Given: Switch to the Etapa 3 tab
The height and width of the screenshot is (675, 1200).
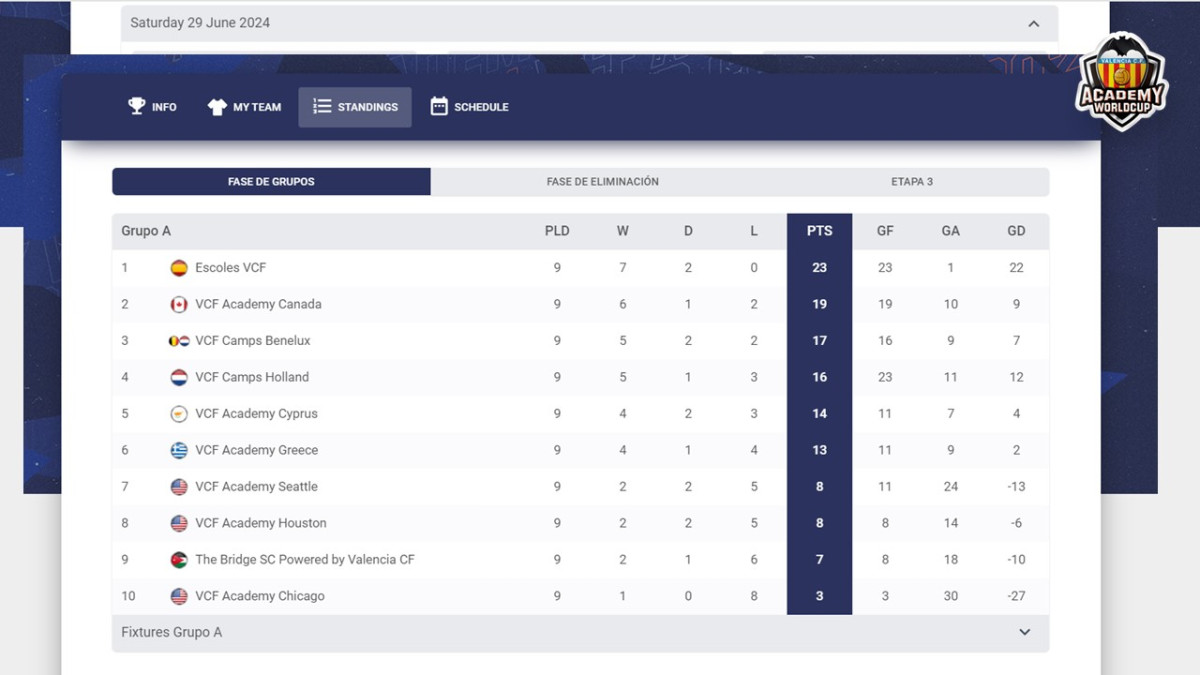Looking at the screenshot, I should click(912, 182).
